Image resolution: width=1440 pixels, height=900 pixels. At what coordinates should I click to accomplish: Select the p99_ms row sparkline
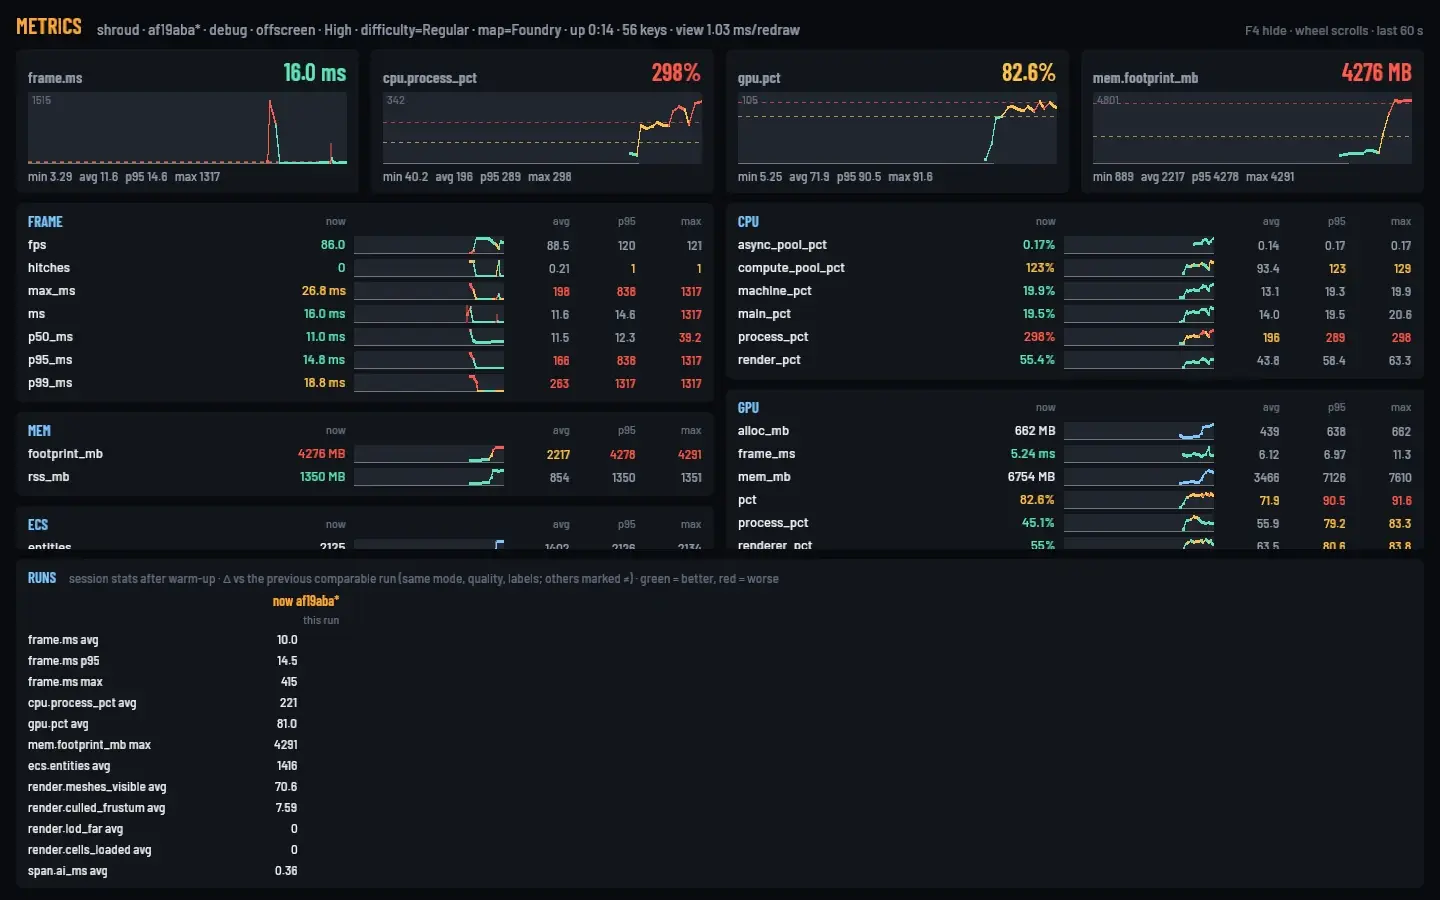coord(429,383)
